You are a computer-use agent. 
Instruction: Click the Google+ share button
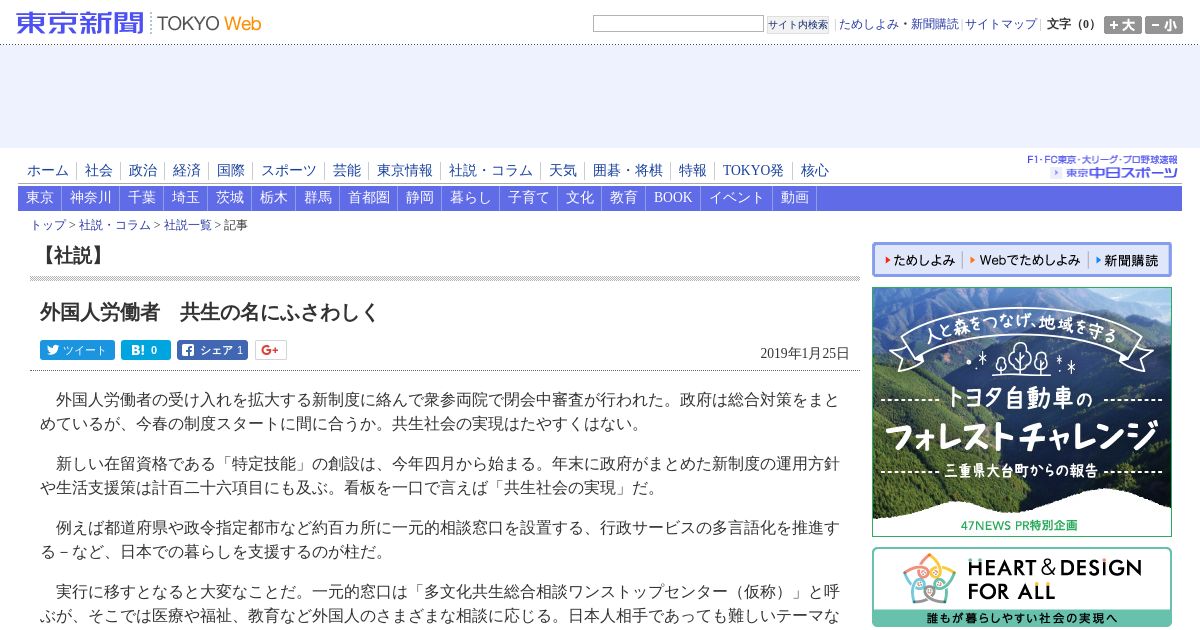[x=270, y=350]
